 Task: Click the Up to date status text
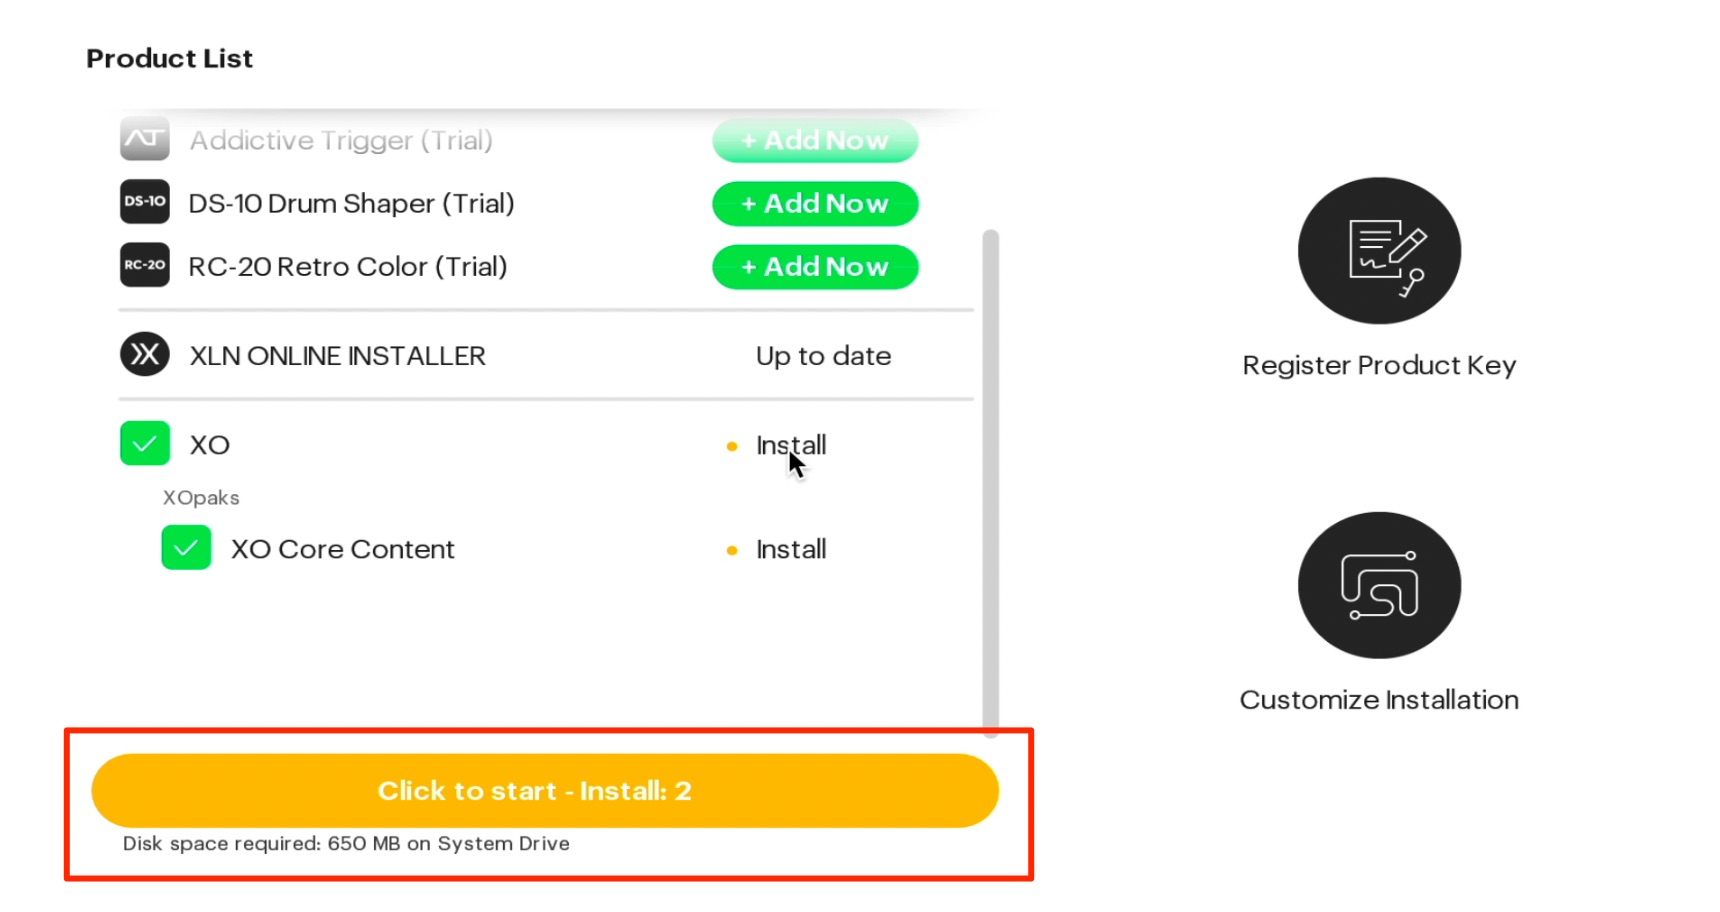pyautogui.click(x=824, y=356)
